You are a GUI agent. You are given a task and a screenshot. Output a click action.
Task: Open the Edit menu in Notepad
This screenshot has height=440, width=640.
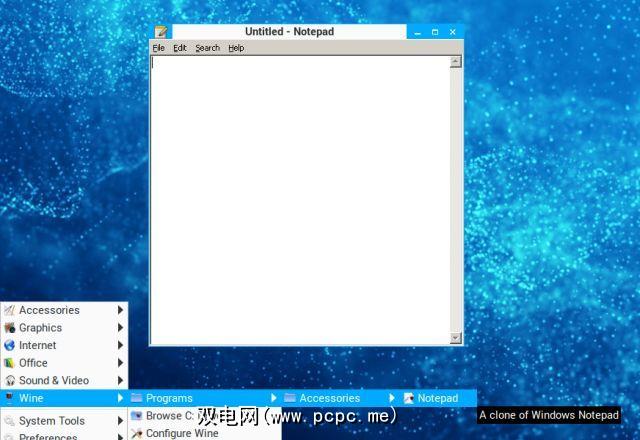coord(180,48)
